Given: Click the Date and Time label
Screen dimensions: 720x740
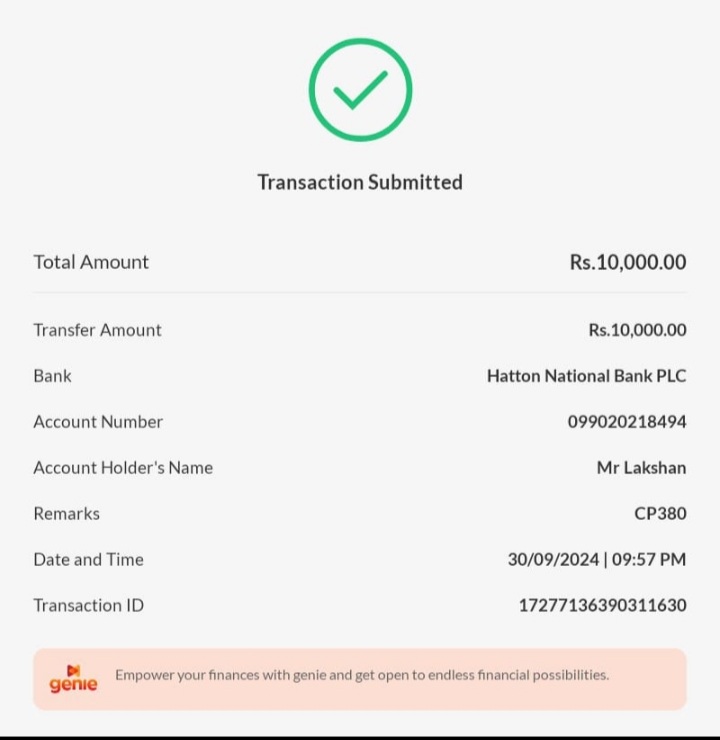Looking at the screenshot, I should 88,559.
